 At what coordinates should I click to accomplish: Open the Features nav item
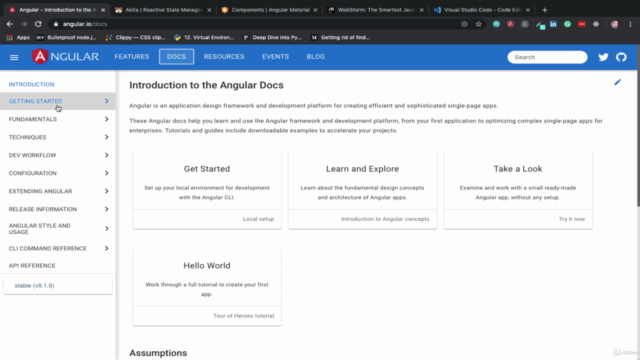(132, 57)
